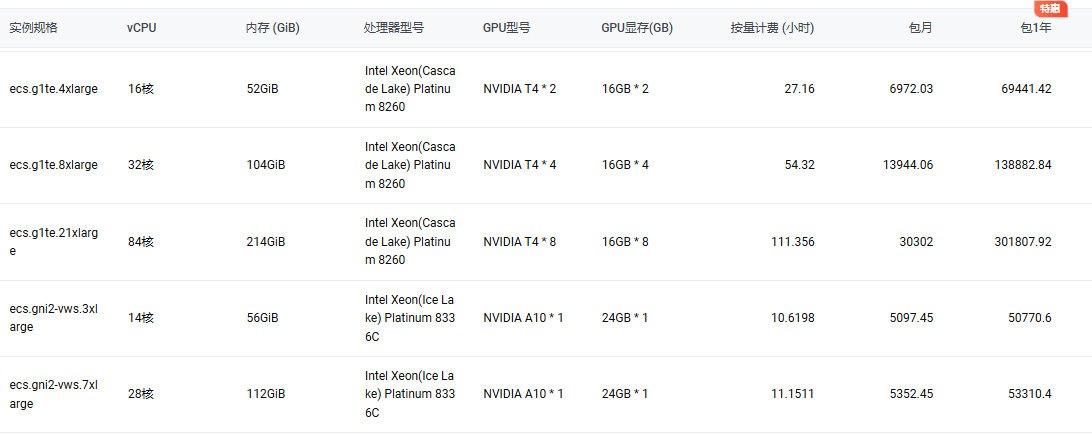Select the ecs.gni2-vws.7xlarge instance name
1092x435 pixels.
click(54, 394)
